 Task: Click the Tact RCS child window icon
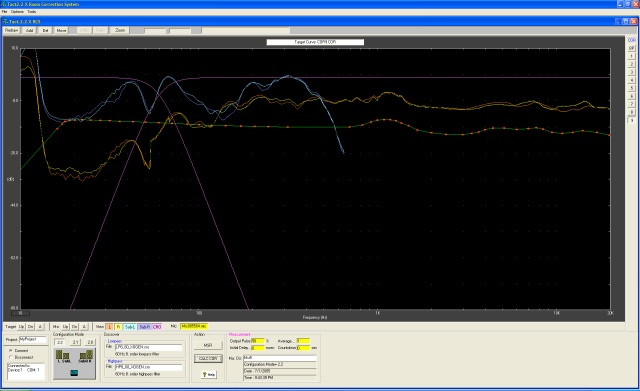[x=5, y=21]
